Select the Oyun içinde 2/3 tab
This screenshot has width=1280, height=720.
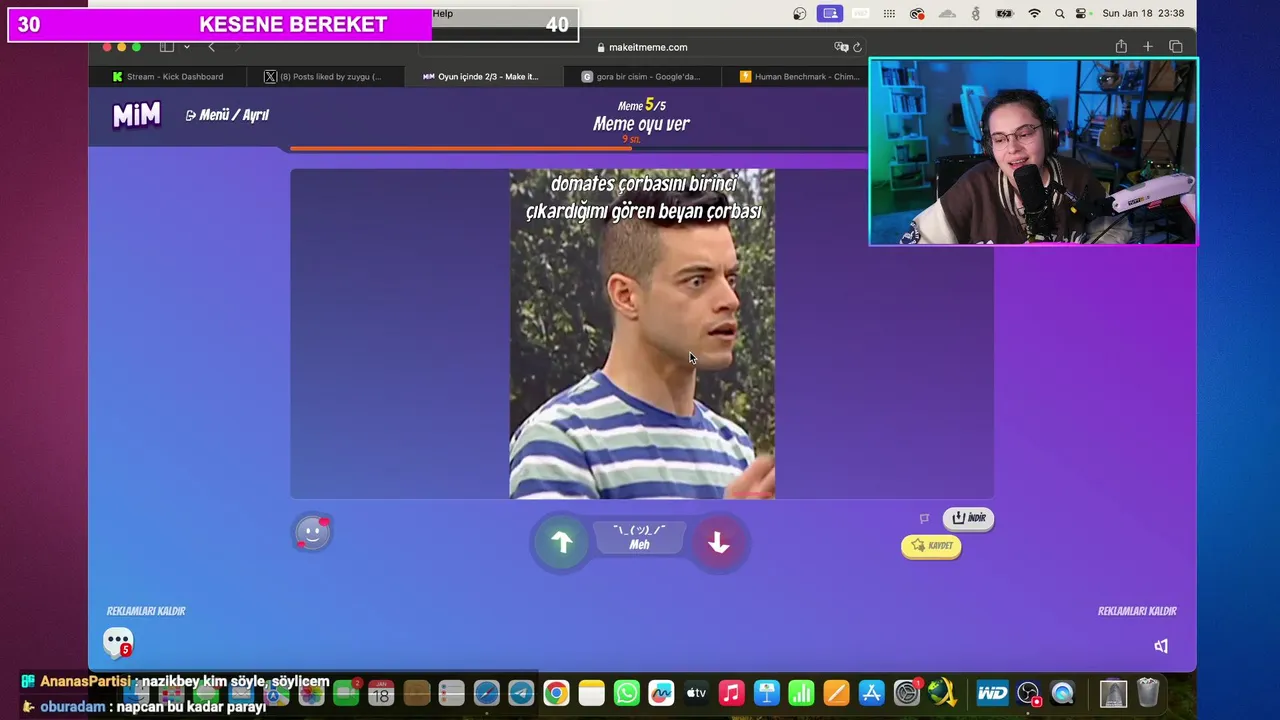point(483,77)
